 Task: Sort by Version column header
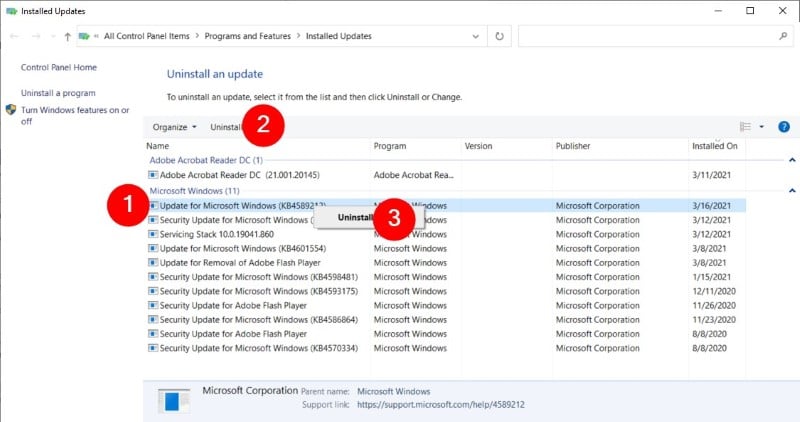479,146
